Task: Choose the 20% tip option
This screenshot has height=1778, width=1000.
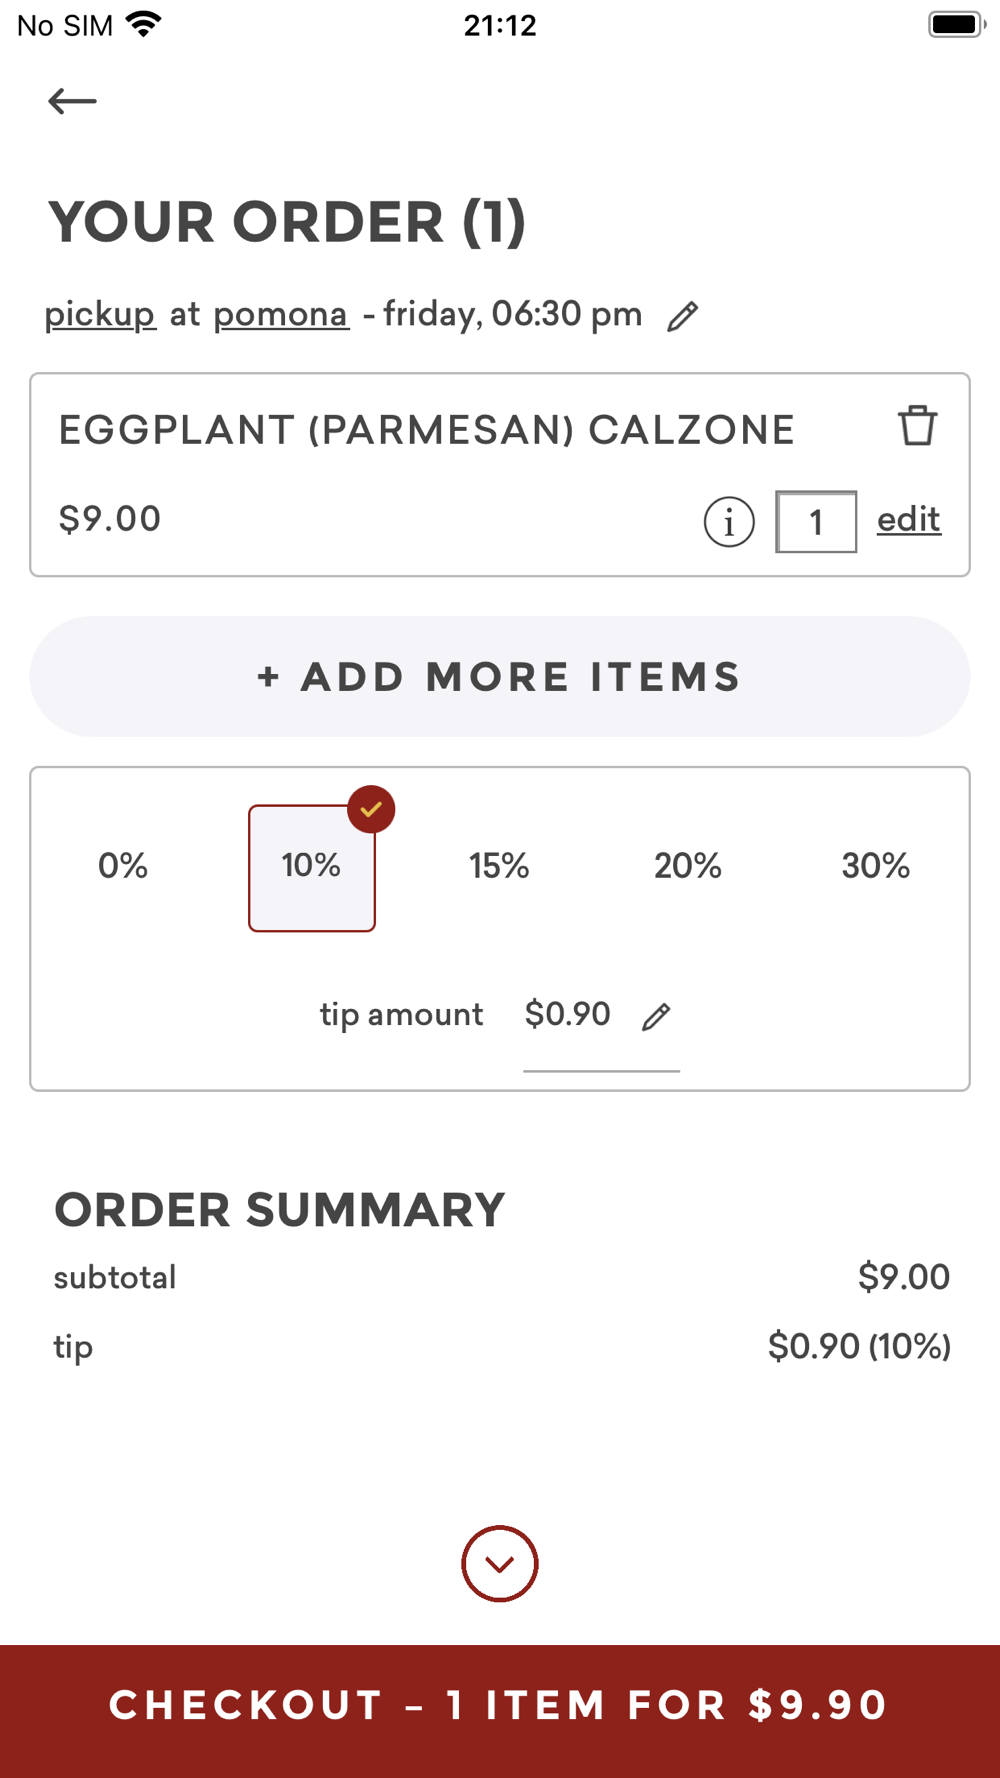Action: (x=688, y=866)
